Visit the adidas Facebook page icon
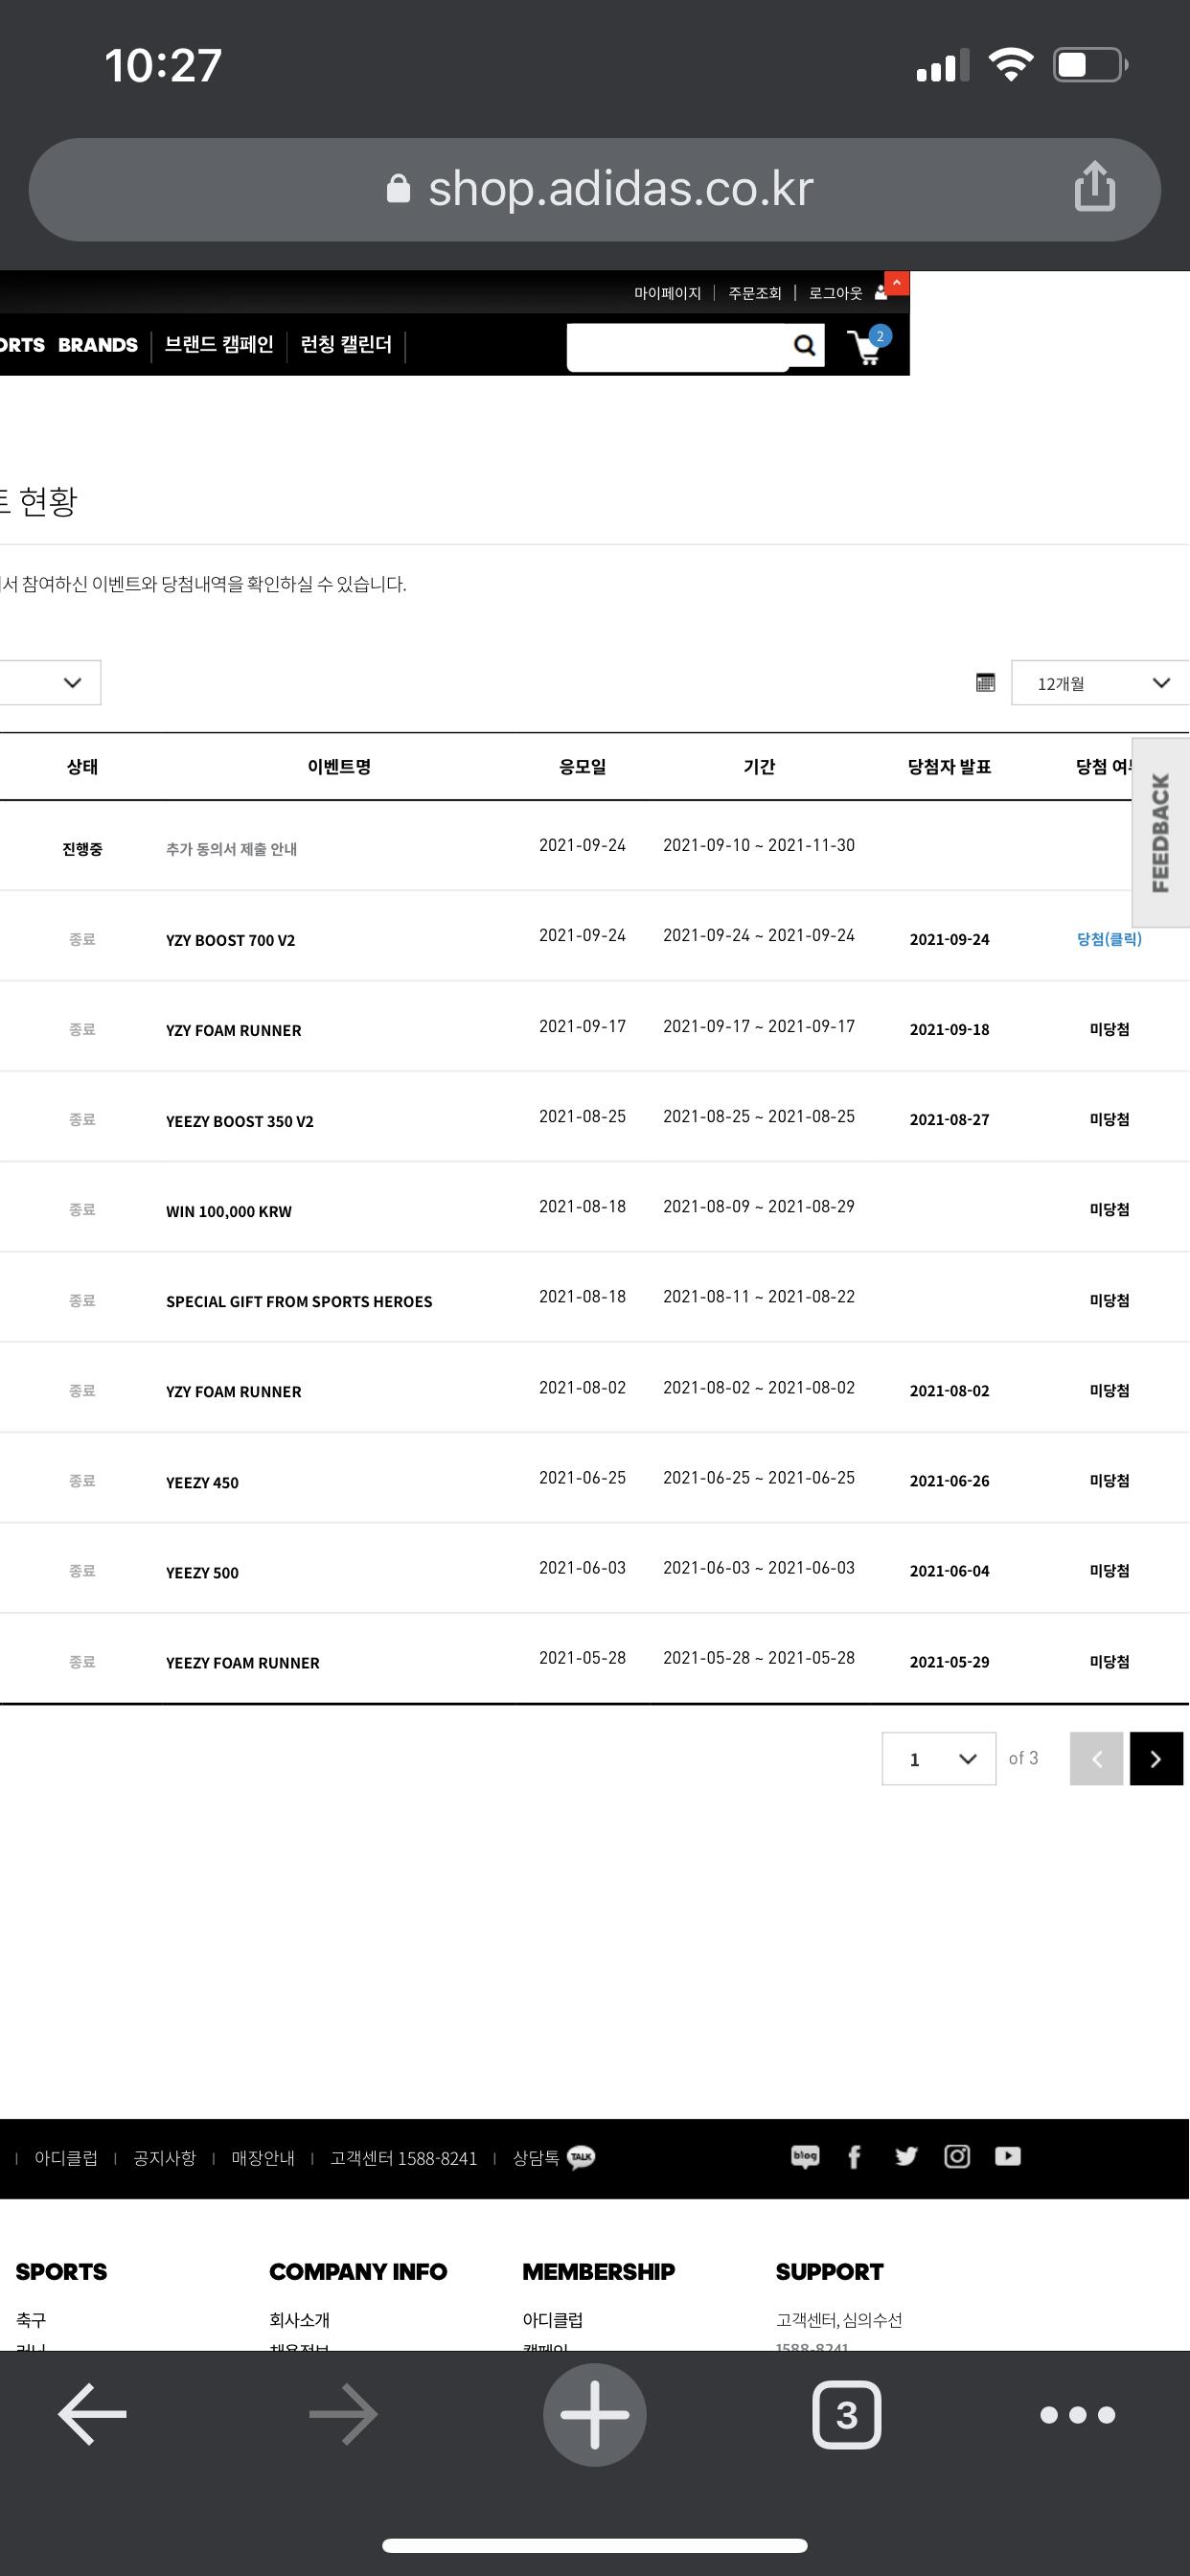The image size is (1190, 2576). coord(854,2157)
